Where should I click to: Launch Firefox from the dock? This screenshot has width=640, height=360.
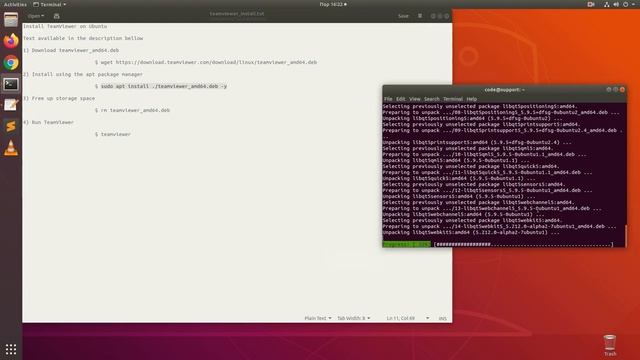11,41
